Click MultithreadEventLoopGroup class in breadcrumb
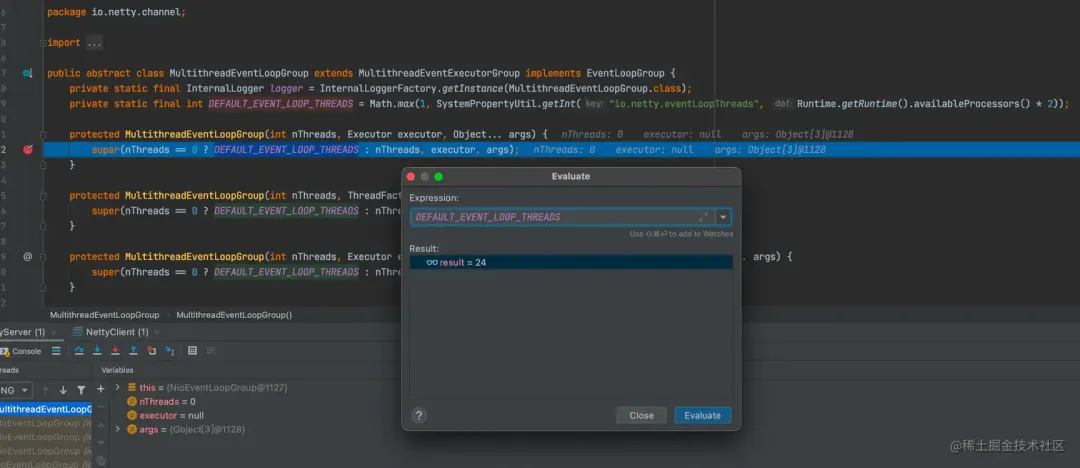This screenshot has width=1080, height=468. coord(105,315)
